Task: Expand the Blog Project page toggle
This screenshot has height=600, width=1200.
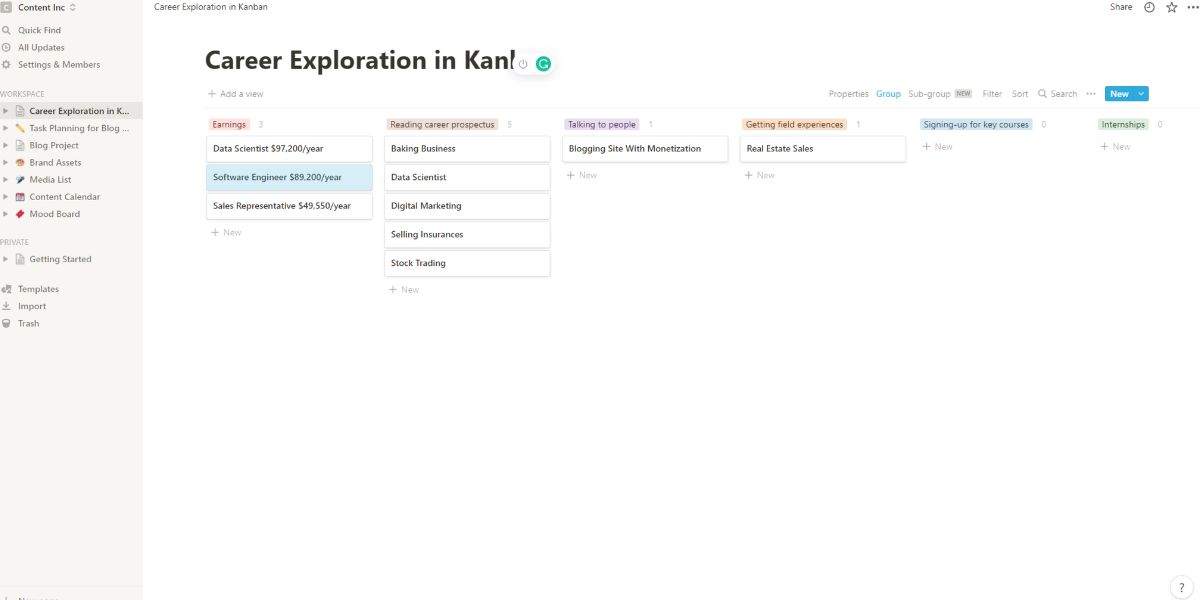Action: [6, 145]
